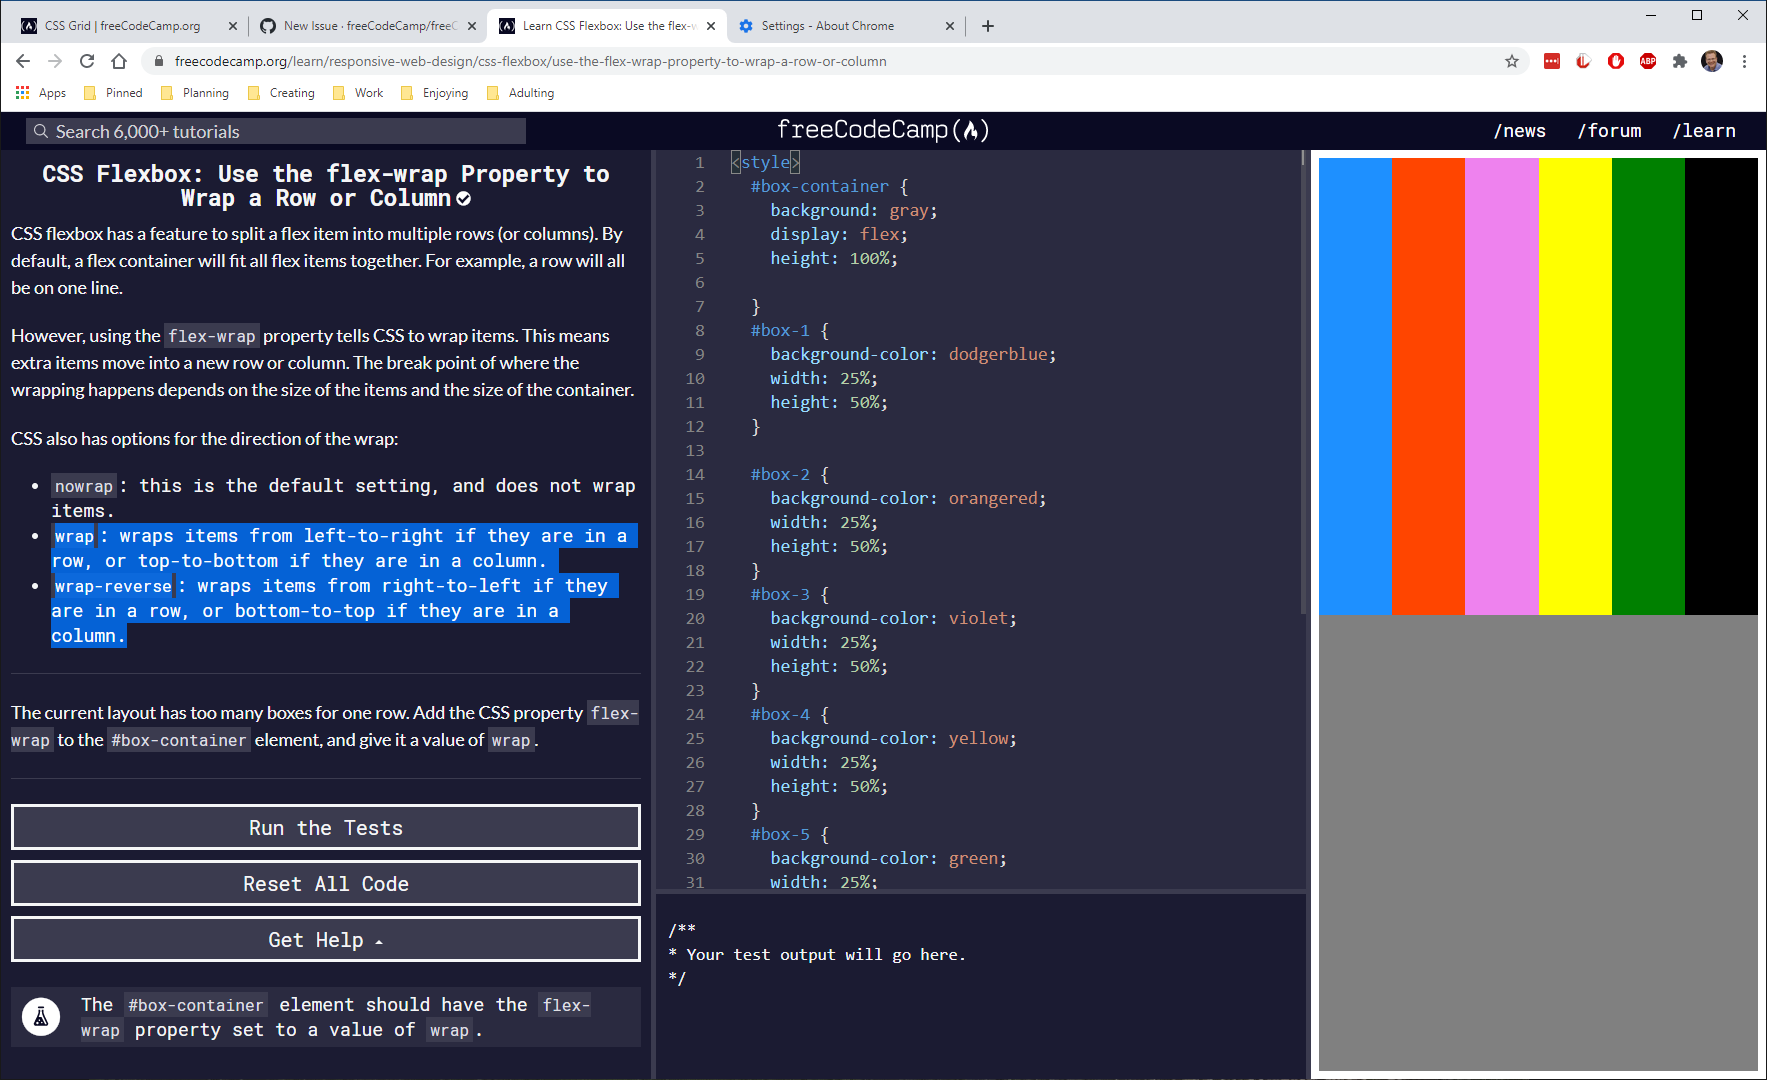The image size is (1767, 1080).
Task: Open the Adblock Plus extension
Action: click(1648, 61)
